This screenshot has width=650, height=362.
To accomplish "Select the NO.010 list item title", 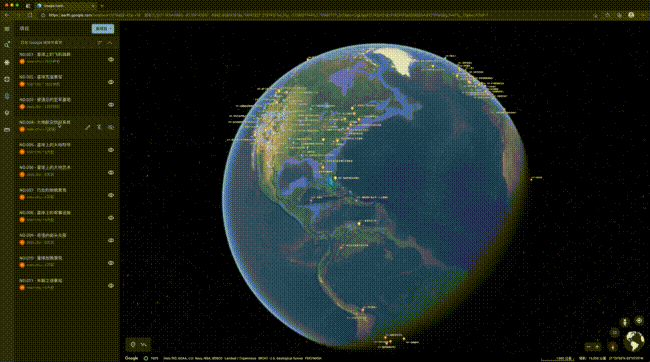I will tap(41, 258).
